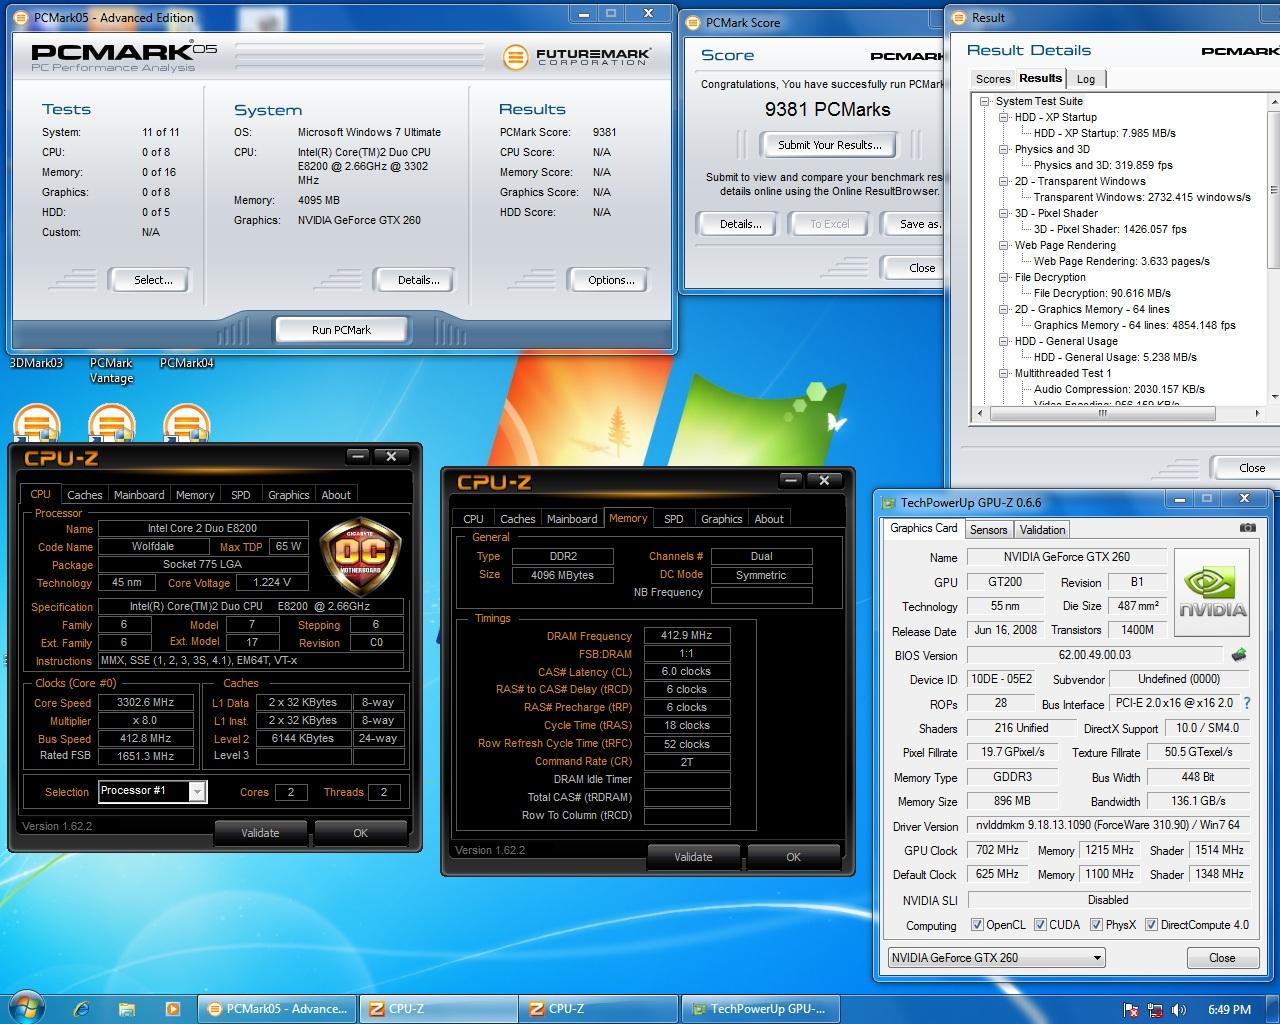Switch to Scores tab in Result Details
The height and width of the screenshot is (1024, 1280).
click(x=993, y=79)
